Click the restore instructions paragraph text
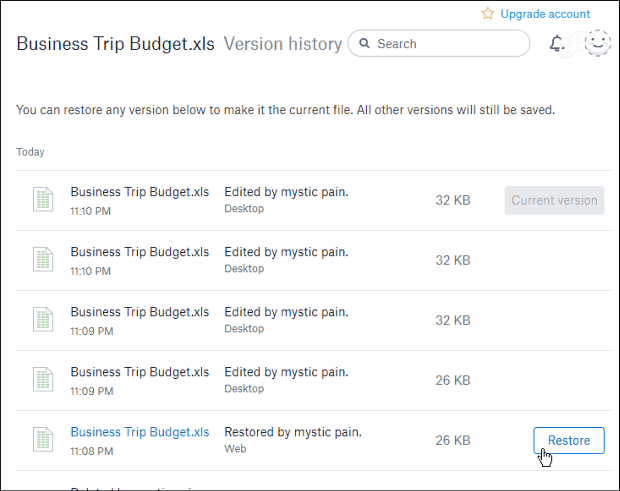 285,110
